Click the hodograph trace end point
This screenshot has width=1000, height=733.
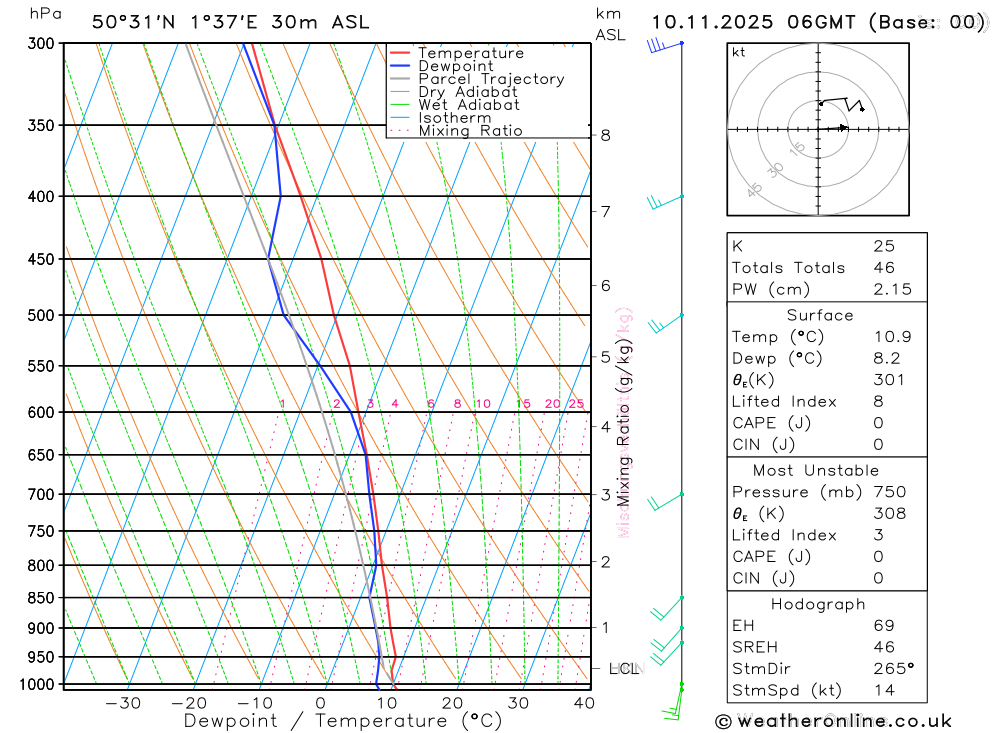pos(862,110)
